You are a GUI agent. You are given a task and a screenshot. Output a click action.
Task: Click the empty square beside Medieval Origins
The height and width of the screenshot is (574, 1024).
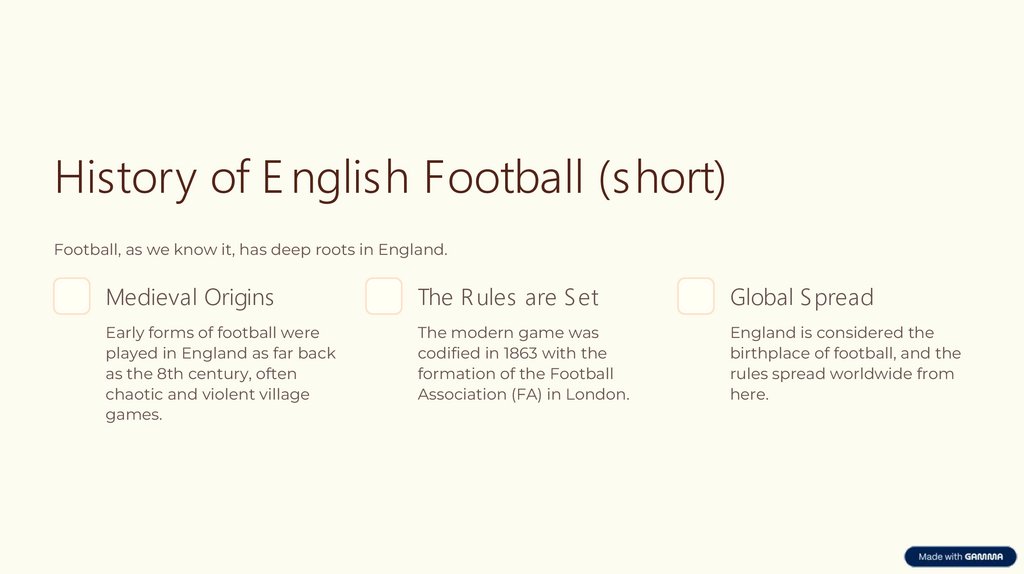[72, 297]
